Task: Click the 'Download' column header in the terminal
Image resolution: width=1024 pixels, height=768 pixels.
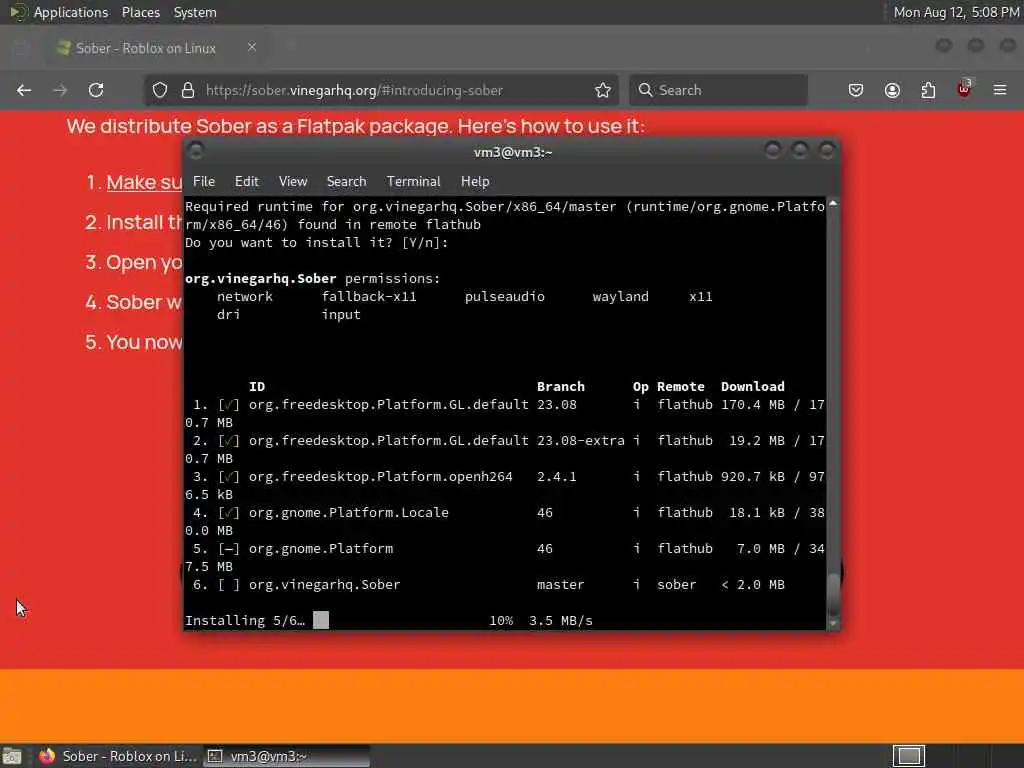Action: [x=752, y=387]
